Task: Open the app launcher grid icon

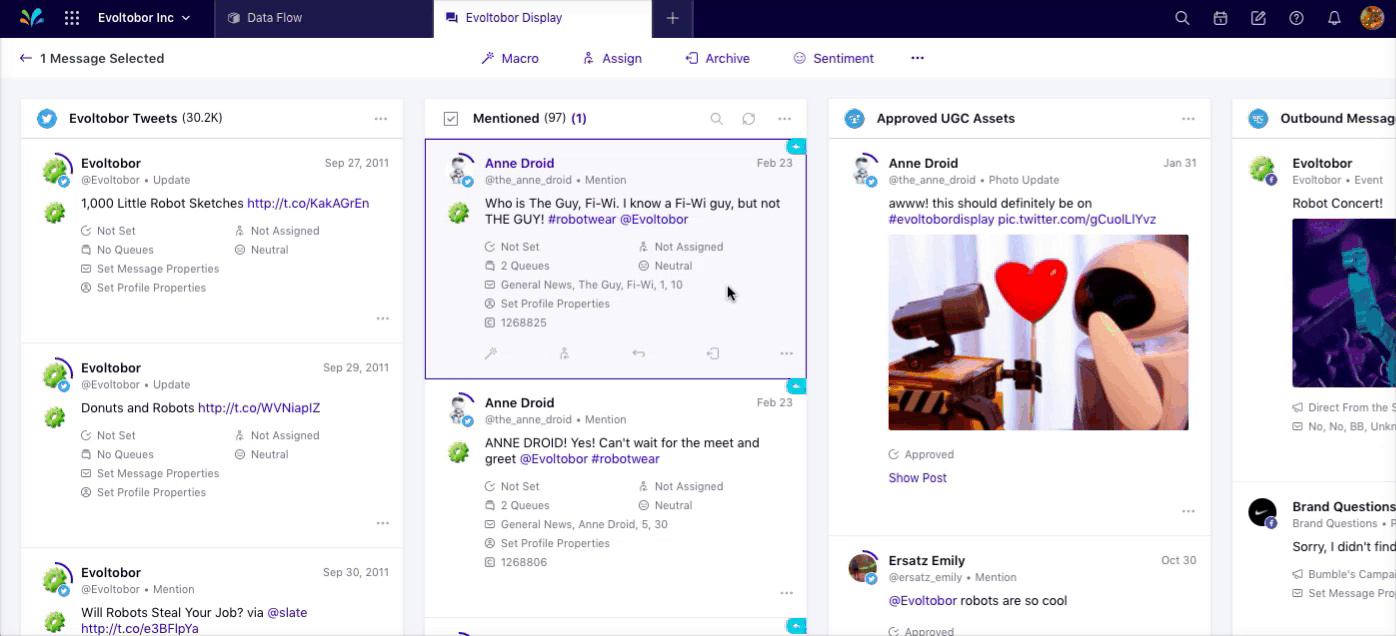Action: point(72,18)
